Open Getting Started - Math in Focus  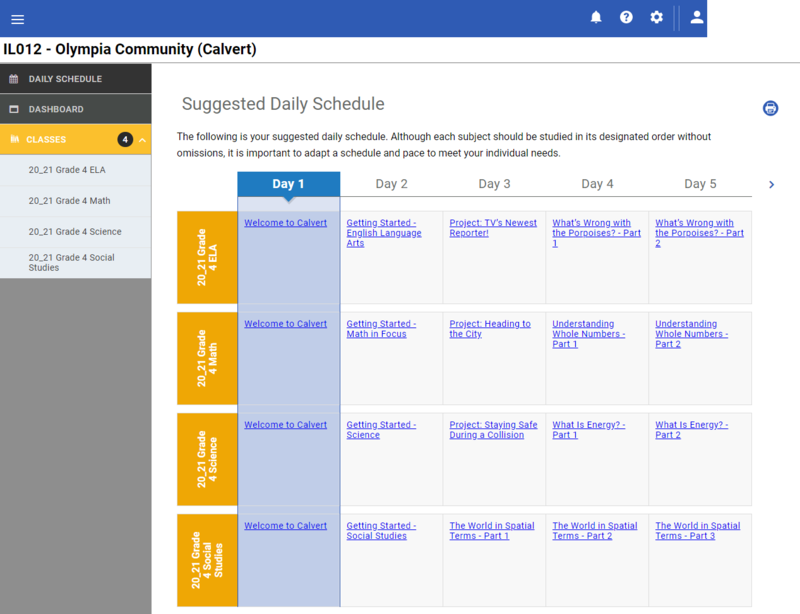pyautogui.click(x=381, y=329)
